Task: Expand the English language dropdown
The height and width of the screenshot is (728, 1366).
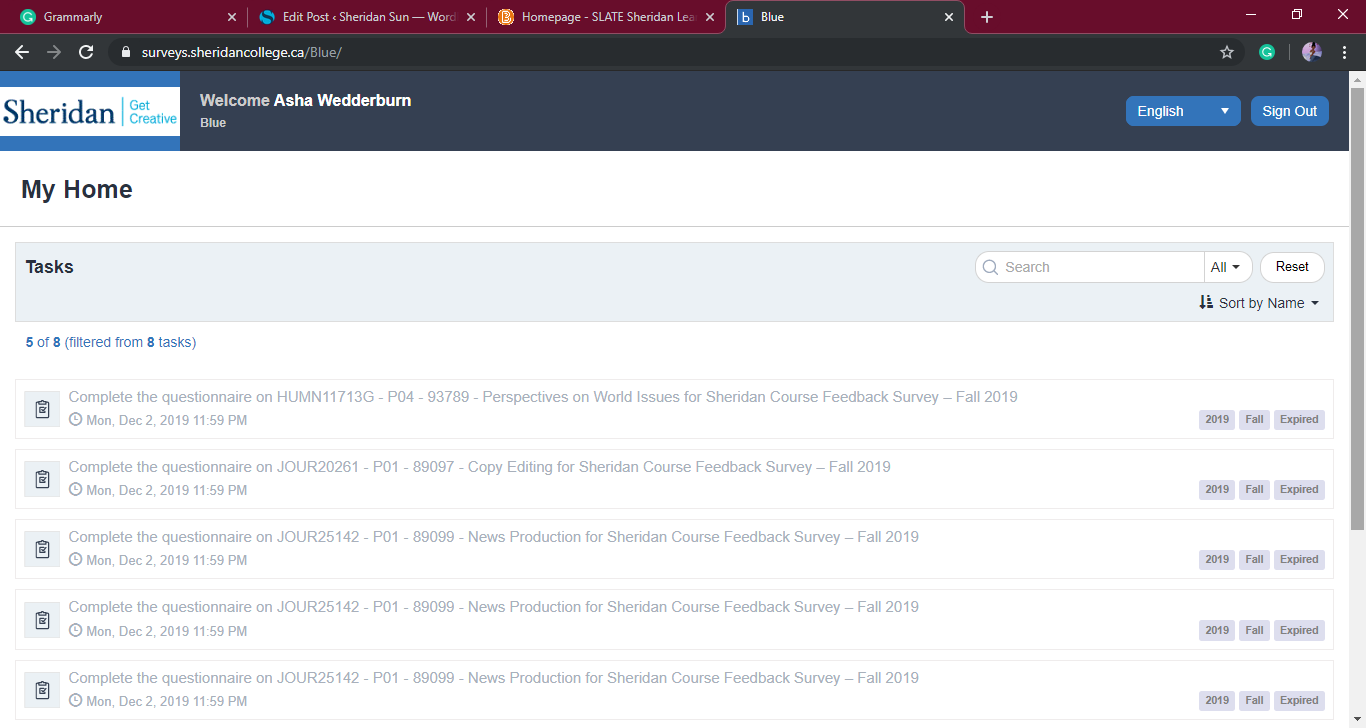Action: (1182, 111)
